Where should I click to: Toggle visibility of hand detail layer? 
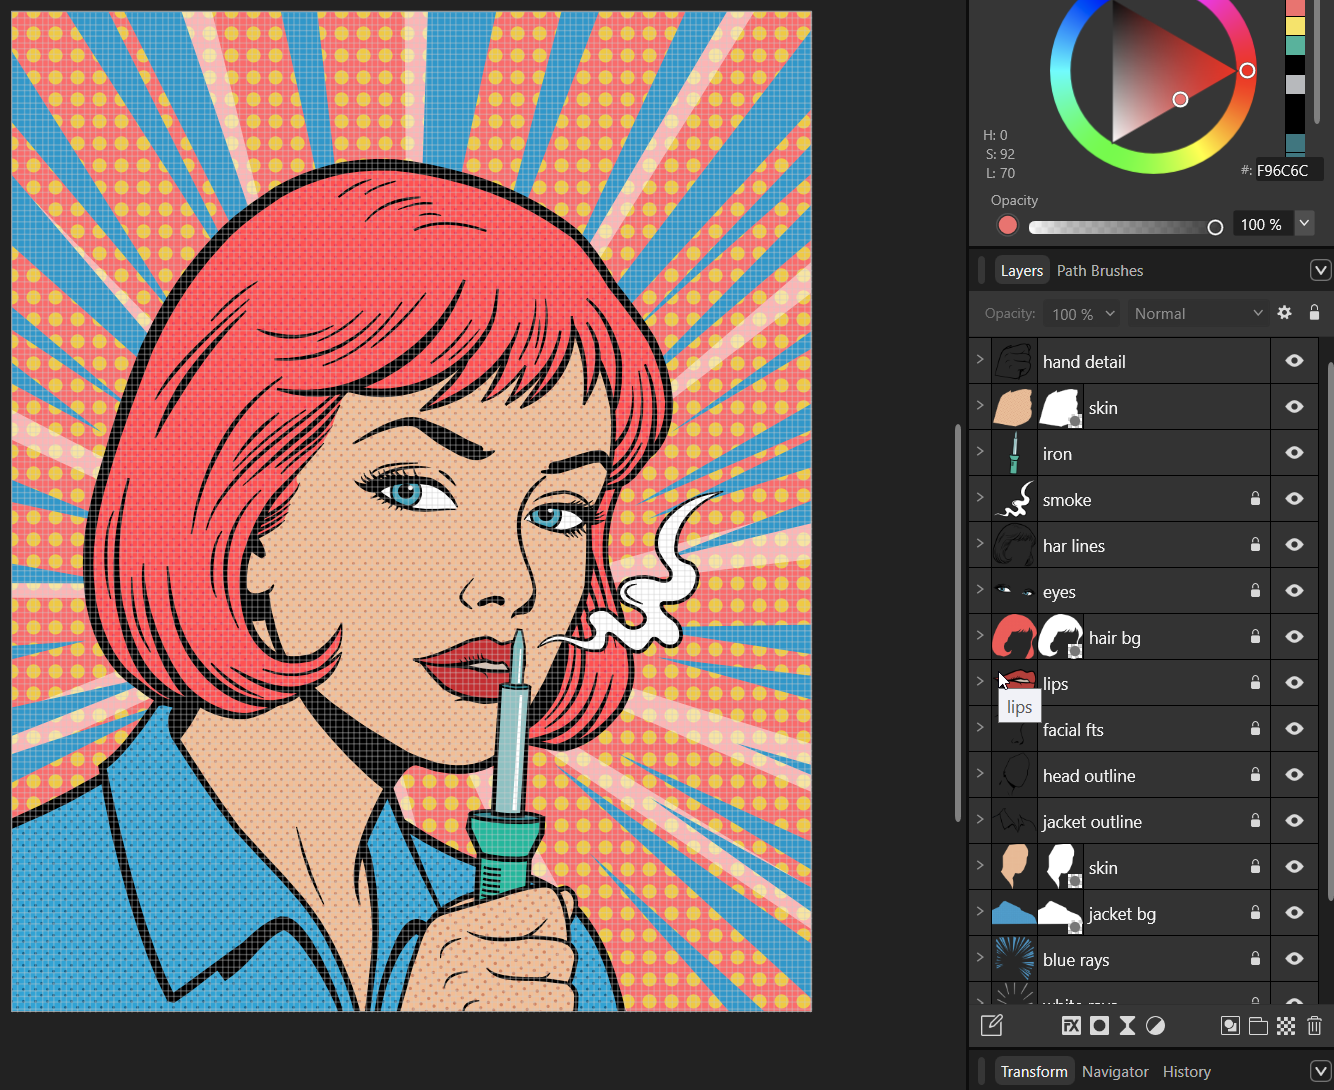pos(1294,361)
